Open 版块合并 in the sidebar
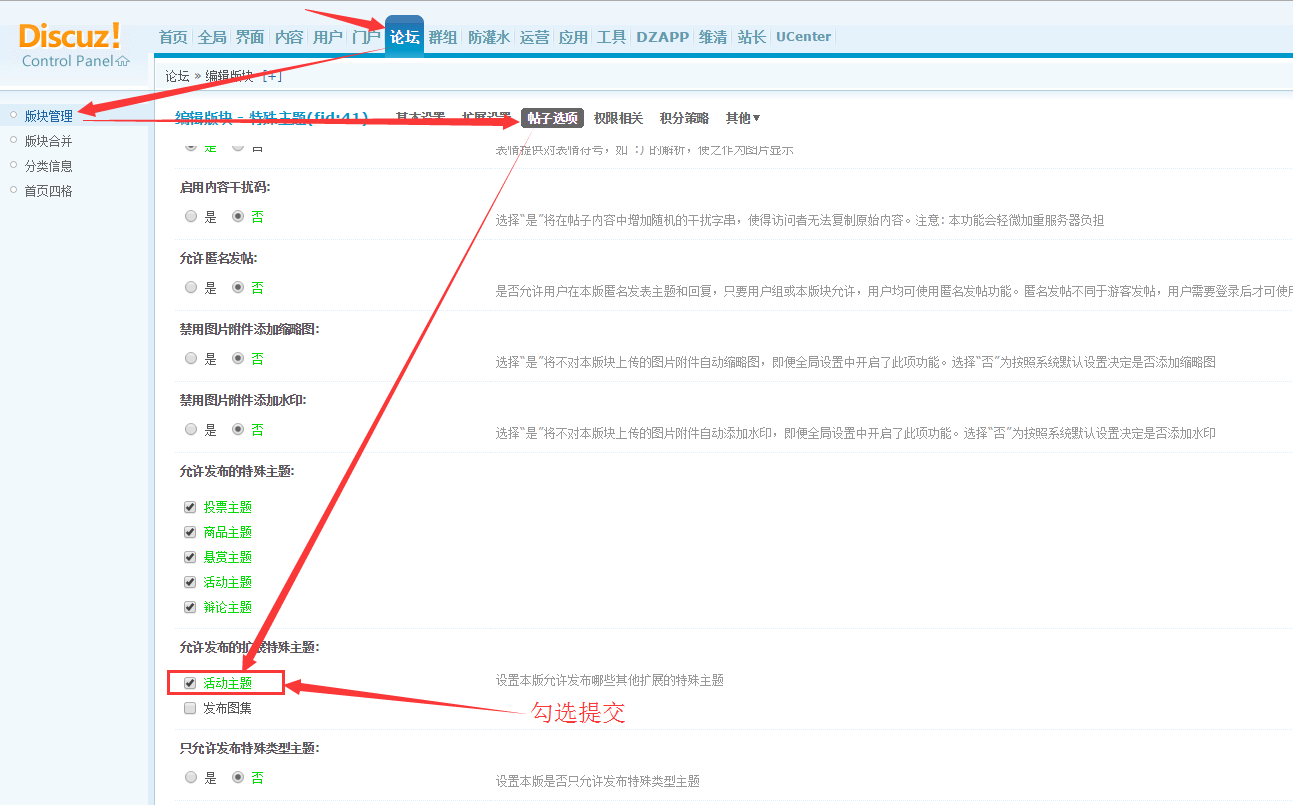The width and height of the screenshot is (1293, 805). point(48,141)
